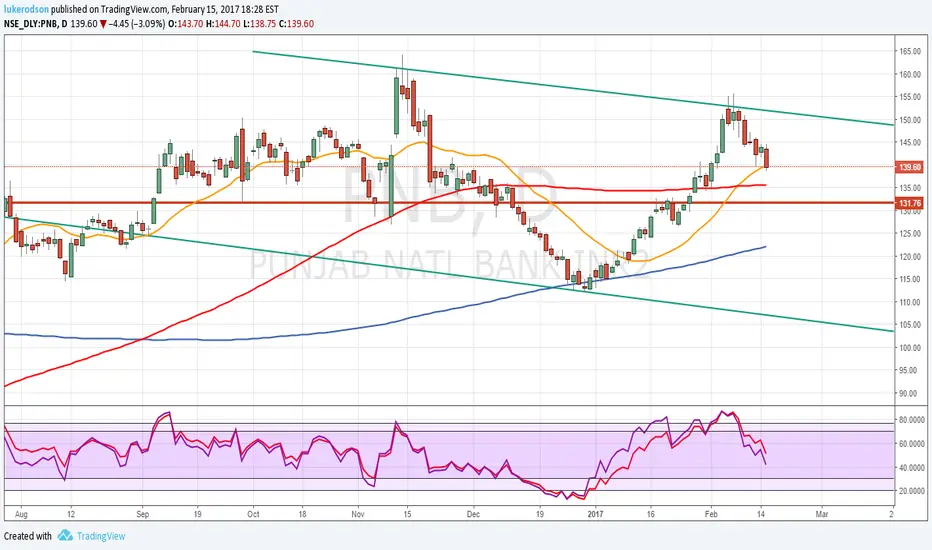932x550 pixels.
Task: Click the 125.00 price axis label
Action: tap(909, 234)
